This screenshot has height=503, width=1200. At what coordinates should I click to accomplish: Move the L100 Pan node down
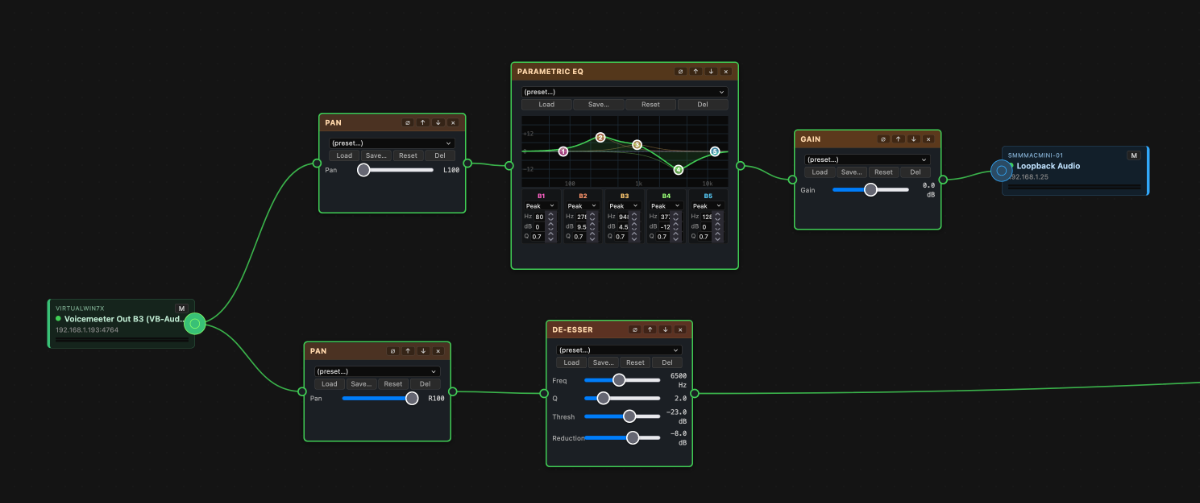(x=438, y=122)
